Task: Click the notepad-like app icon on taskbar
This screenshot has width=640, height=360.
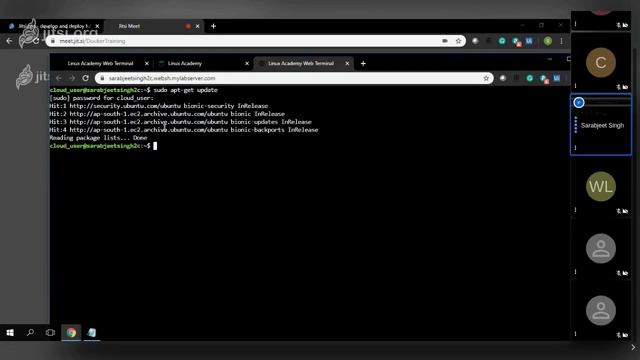Action: pyautogui.click(x=92, y=333)
